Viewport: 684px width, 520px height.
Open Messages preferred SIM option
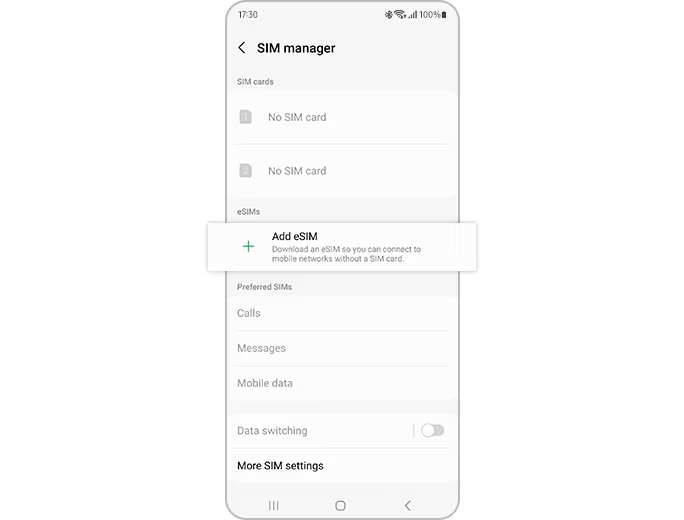[x=342, y=348]
